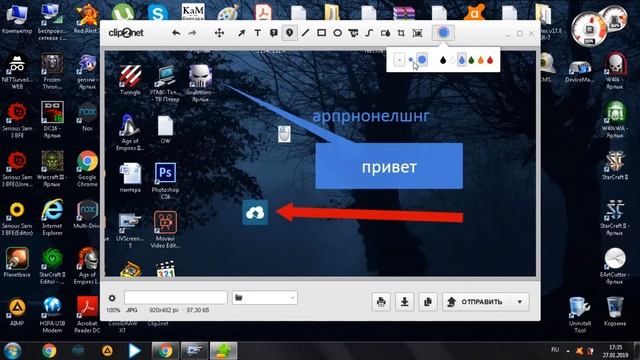Select the Google Chrome desktop shortcut
Screen dimensions: 640x360
click(87, 169)
